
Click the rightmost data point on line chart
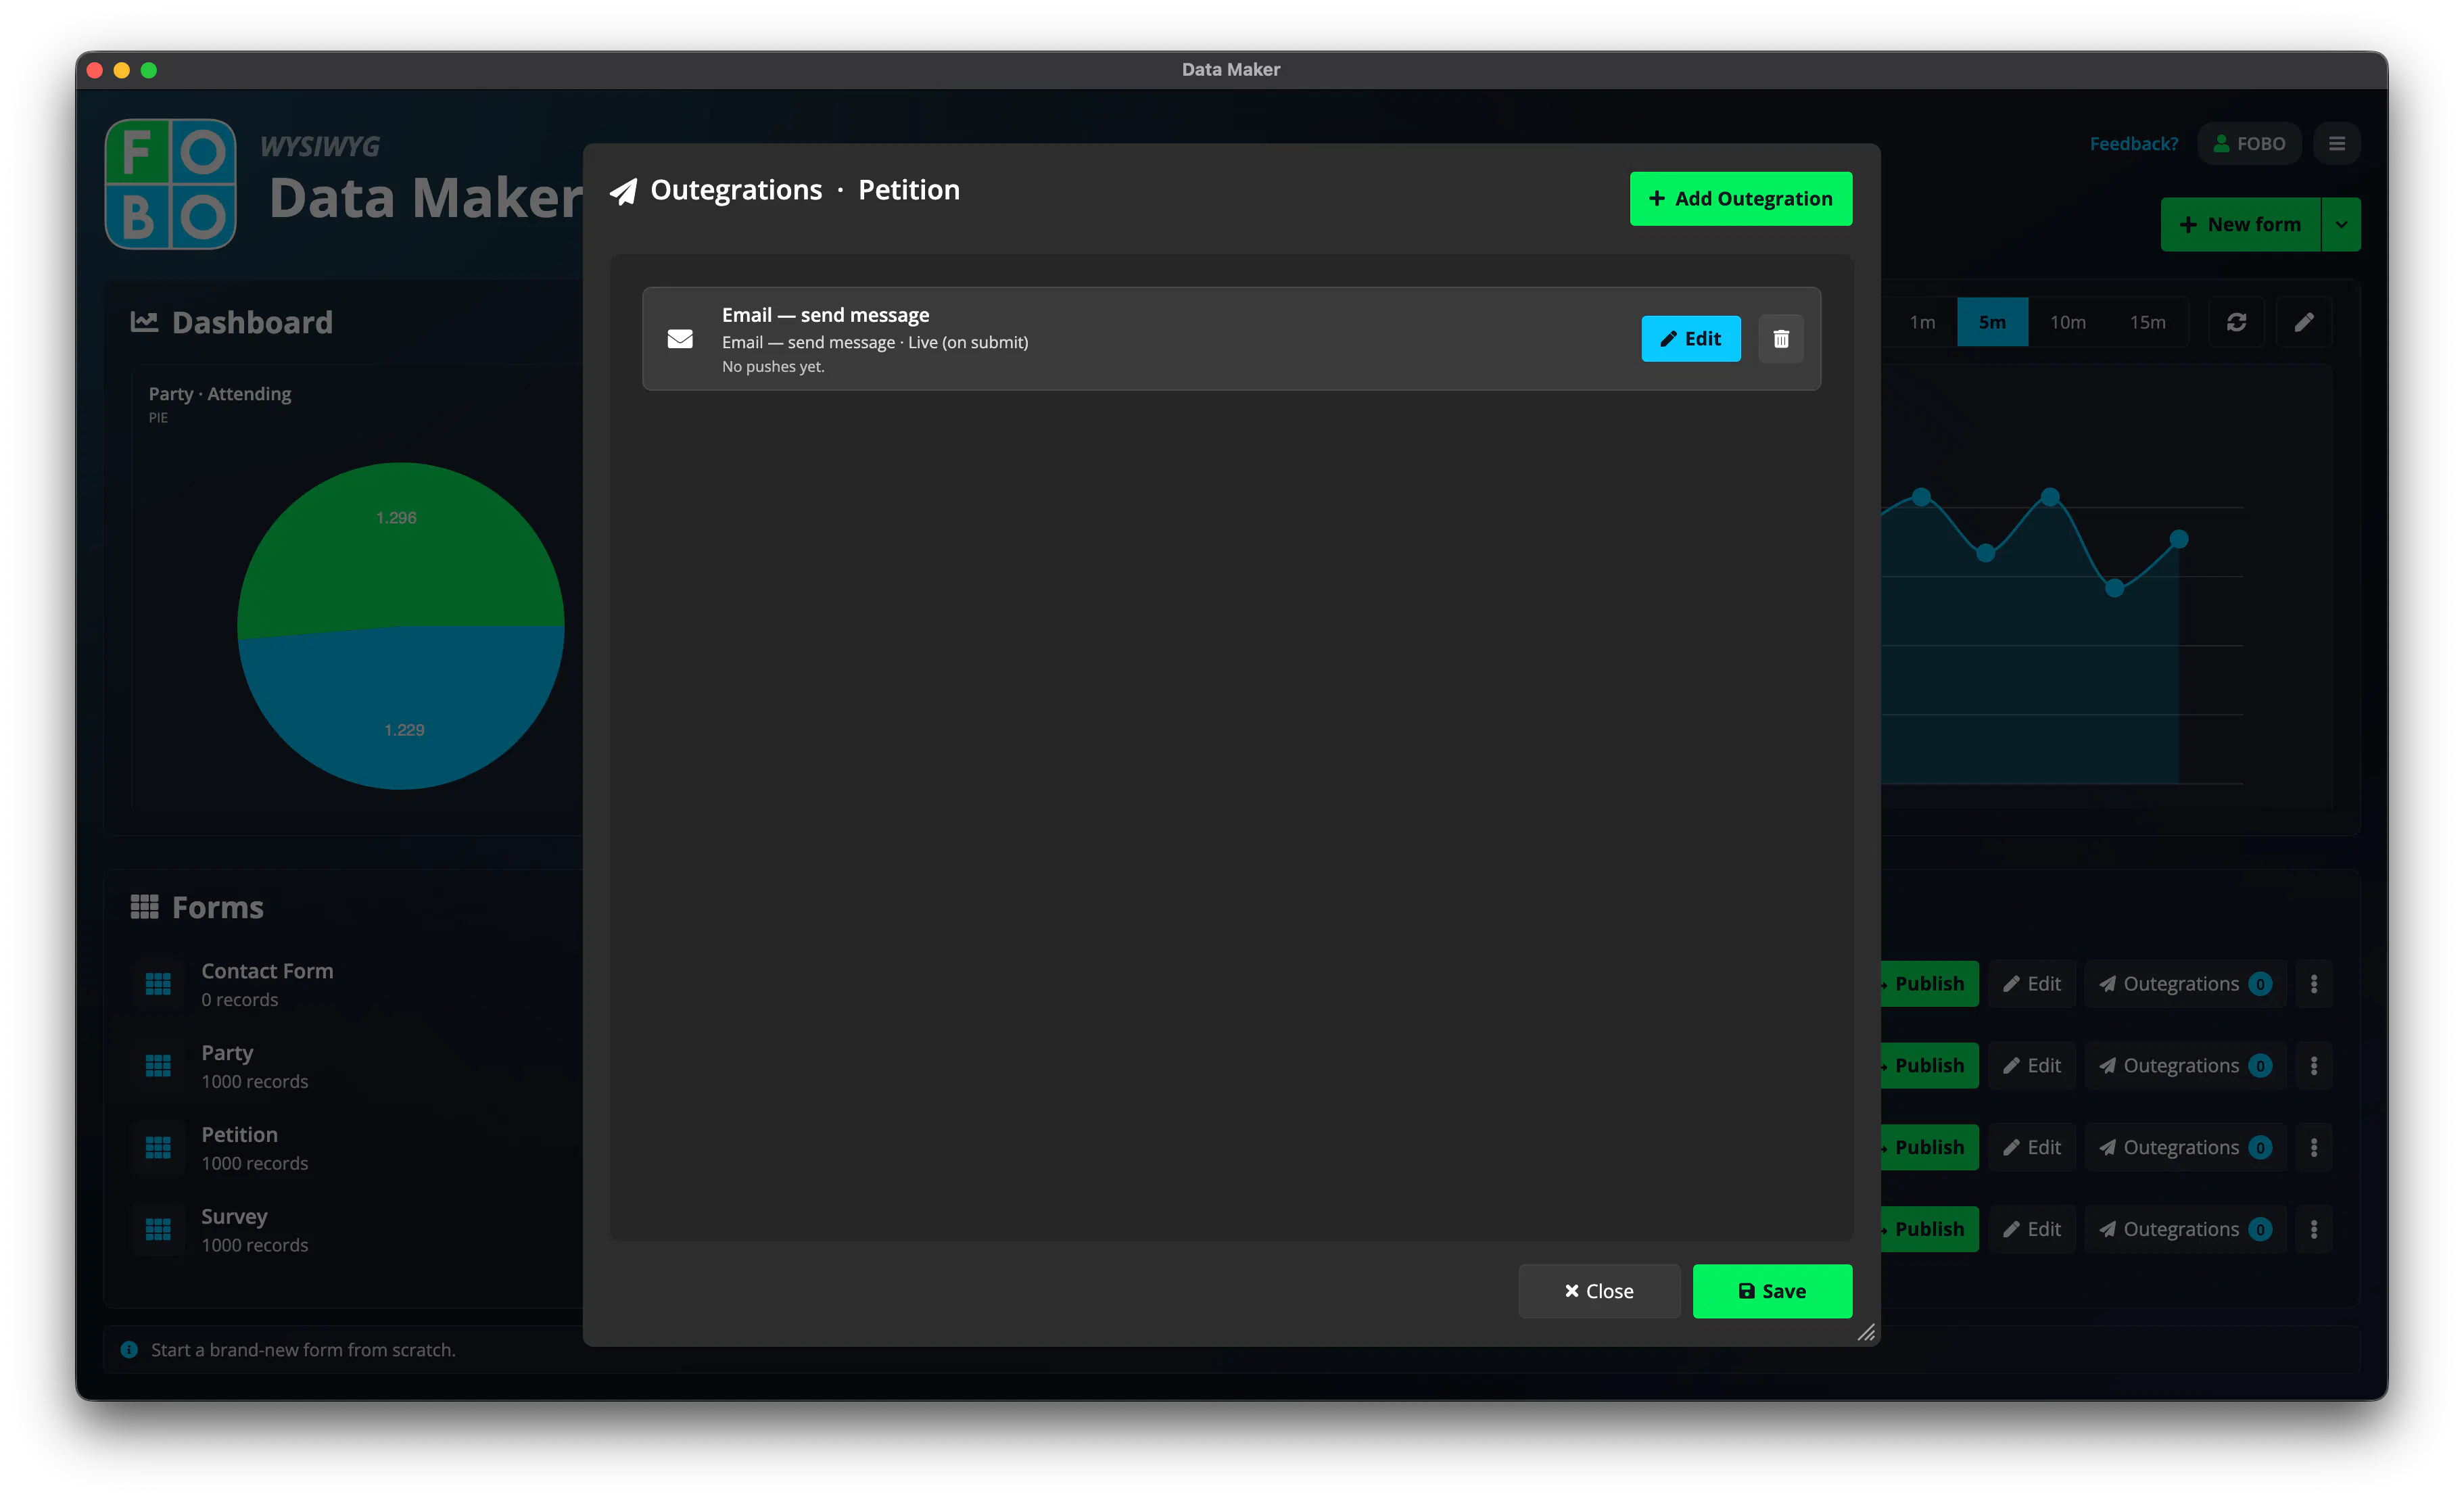[2178, 539]
